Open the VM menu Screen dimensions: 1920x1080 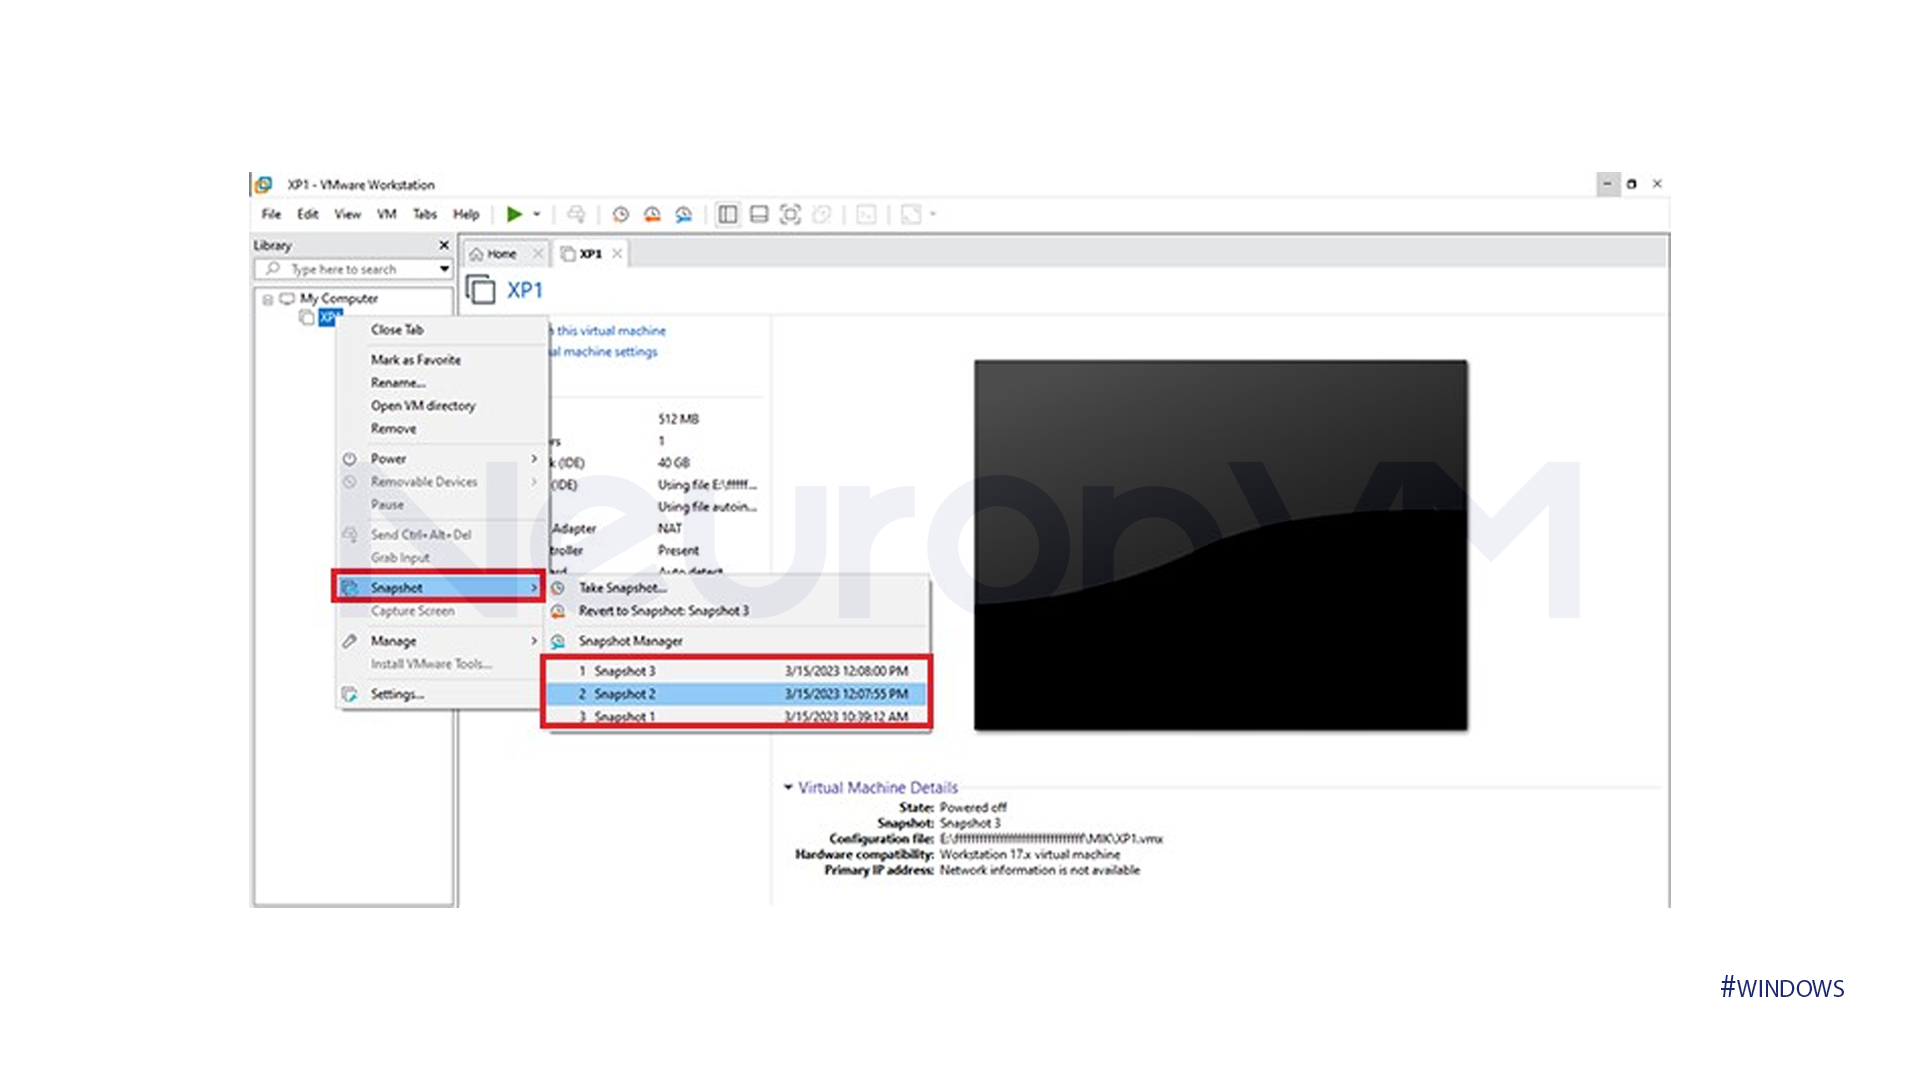pos(387,214)
